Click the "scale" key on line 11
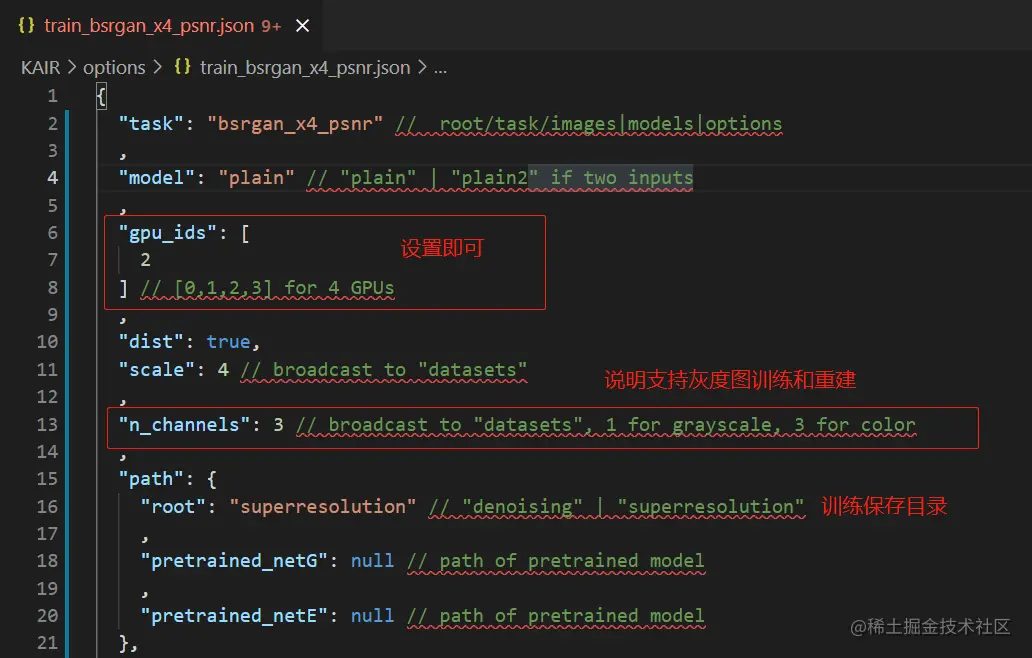This screenshot has height=658, width=1032. (x=156, y=369)
